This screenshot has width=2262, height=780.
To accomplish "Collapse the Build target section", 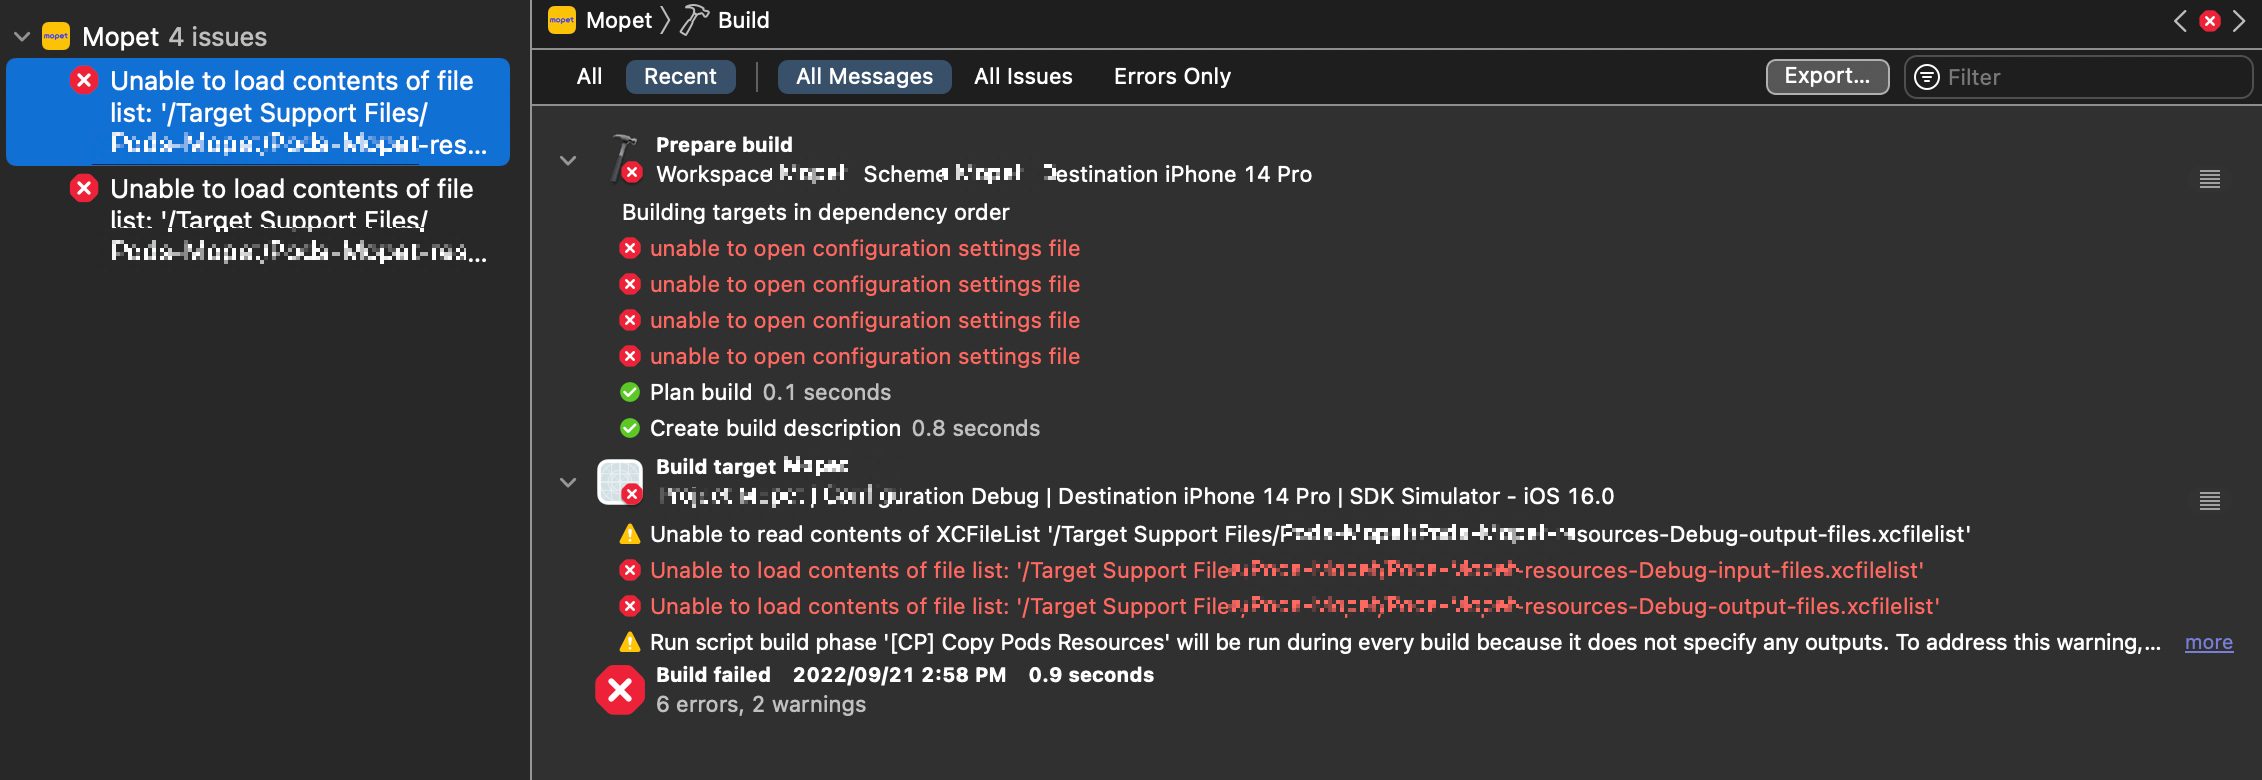I will point(568,482).
